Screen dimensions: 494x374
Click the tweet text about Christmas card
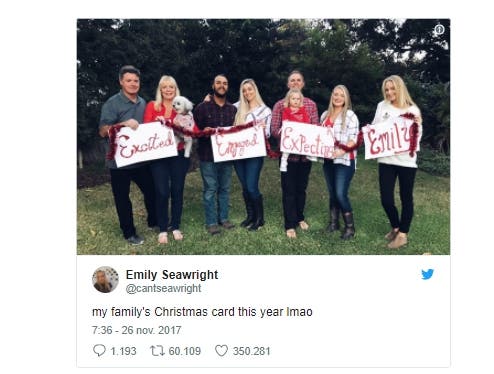[202, 312]
